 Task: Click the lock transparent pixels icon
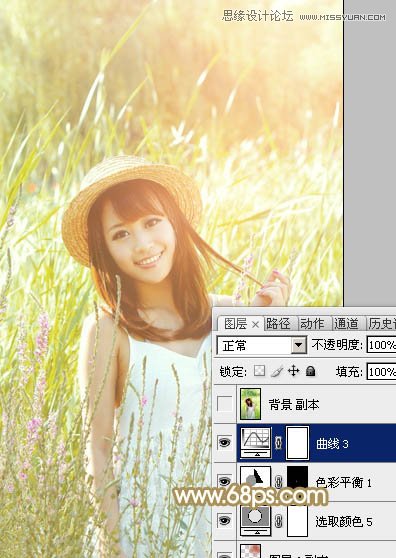[259, 371]
